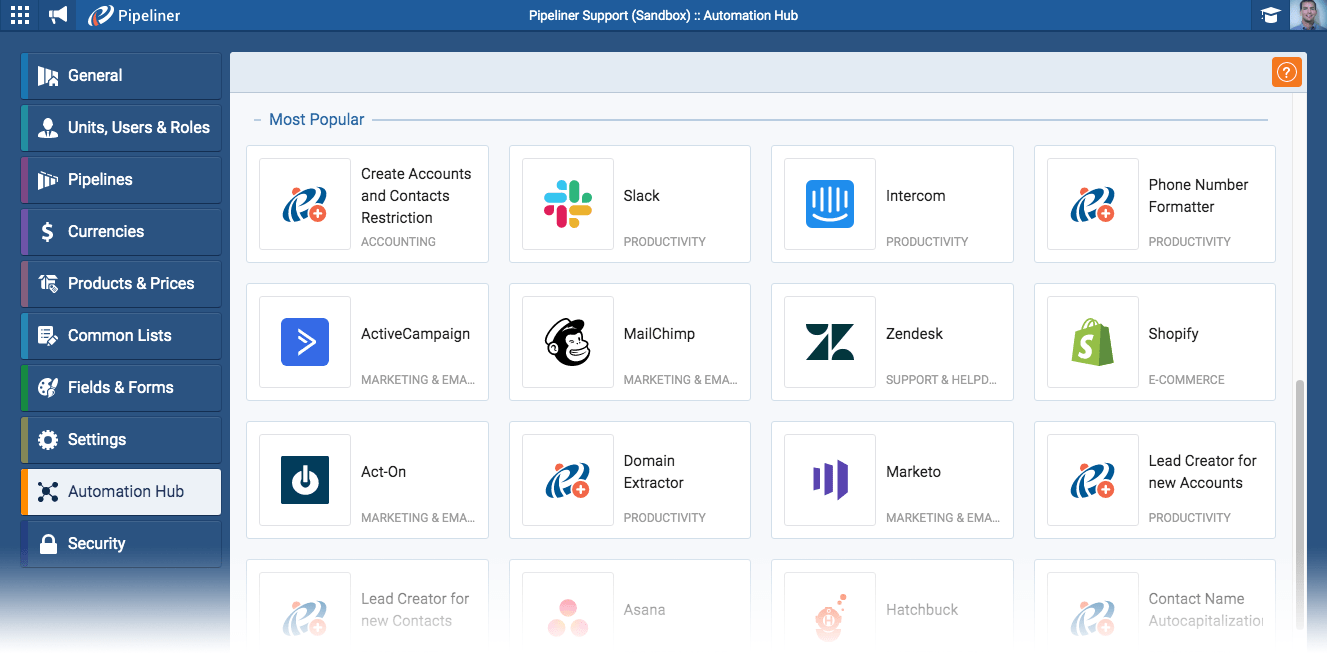
Task: Open the Zendesk integration icon
Action: (x=829, y=342)
